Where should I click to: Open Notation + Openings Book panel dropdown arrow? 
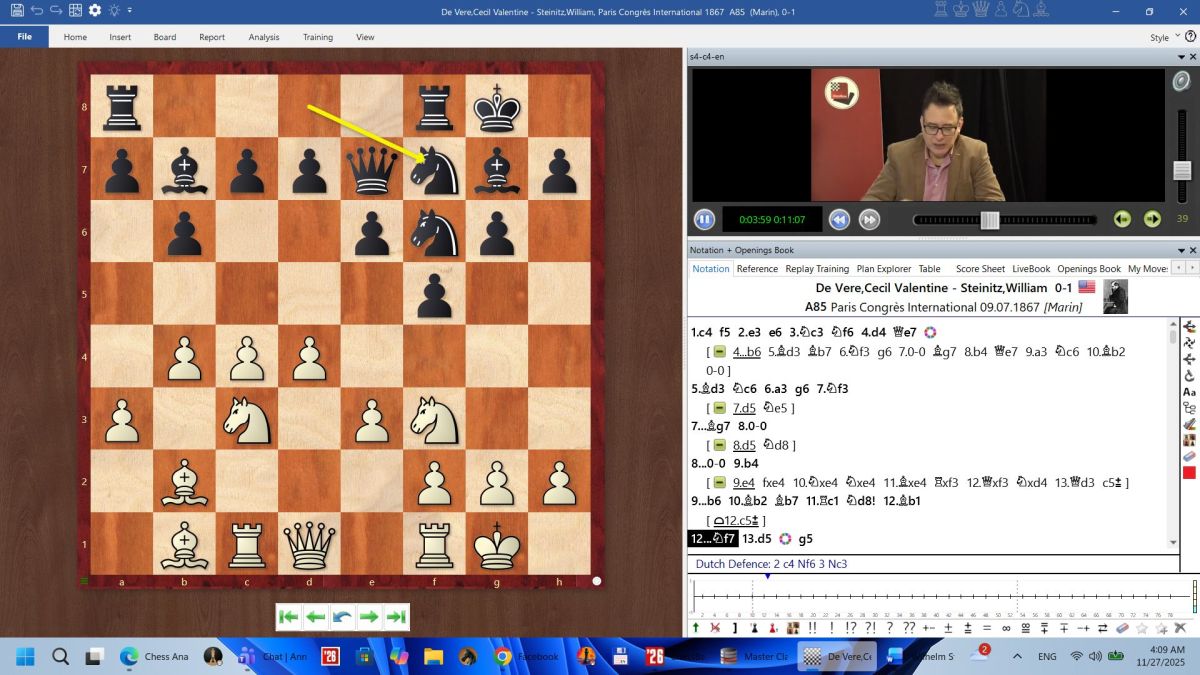coord(1179,250)
